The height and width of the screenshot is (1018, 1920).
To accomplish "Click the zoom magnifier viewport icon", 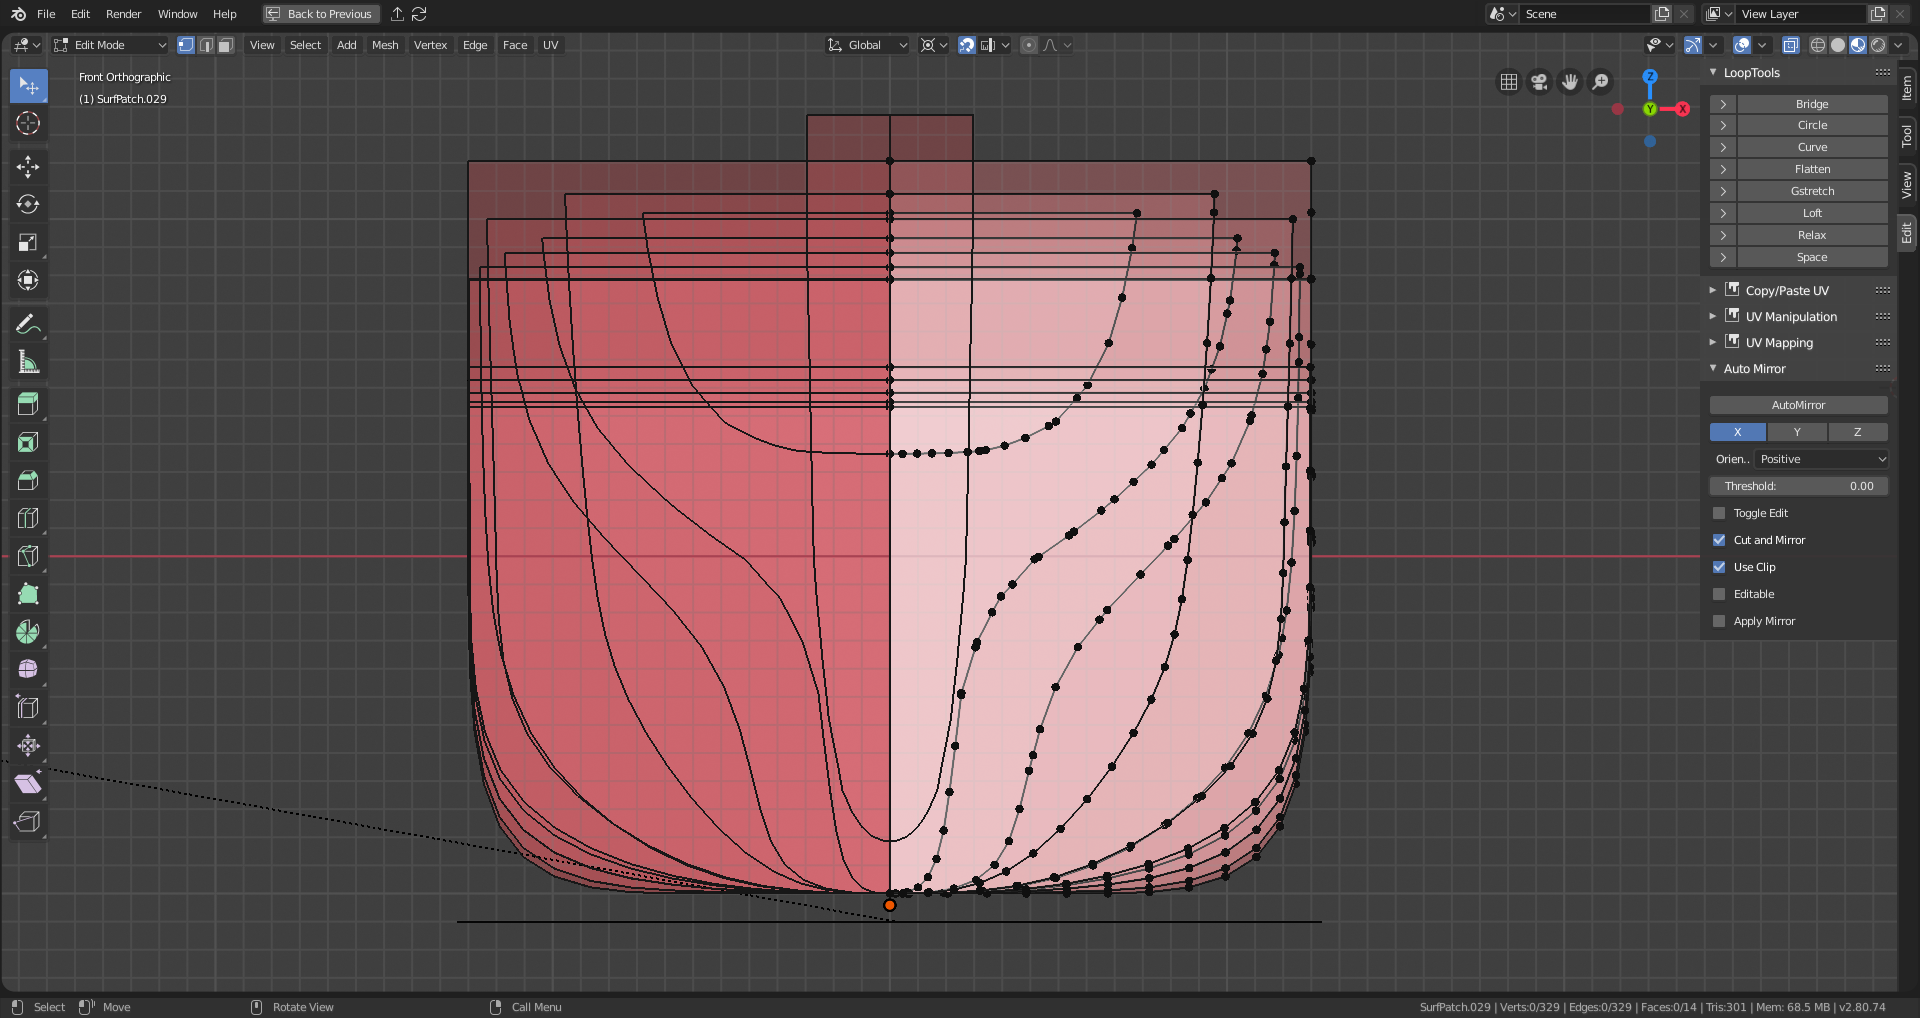I will (1600, 82).
